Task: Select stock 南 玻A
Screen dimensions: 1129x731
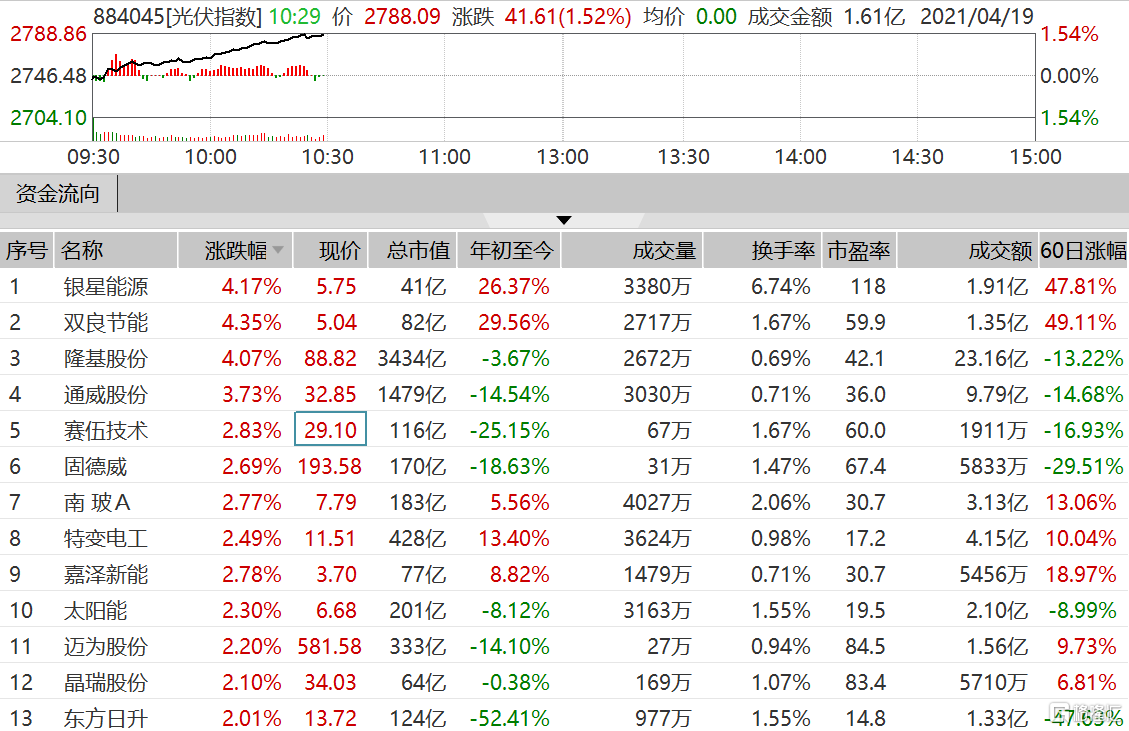Action: (x=97, y=503)
